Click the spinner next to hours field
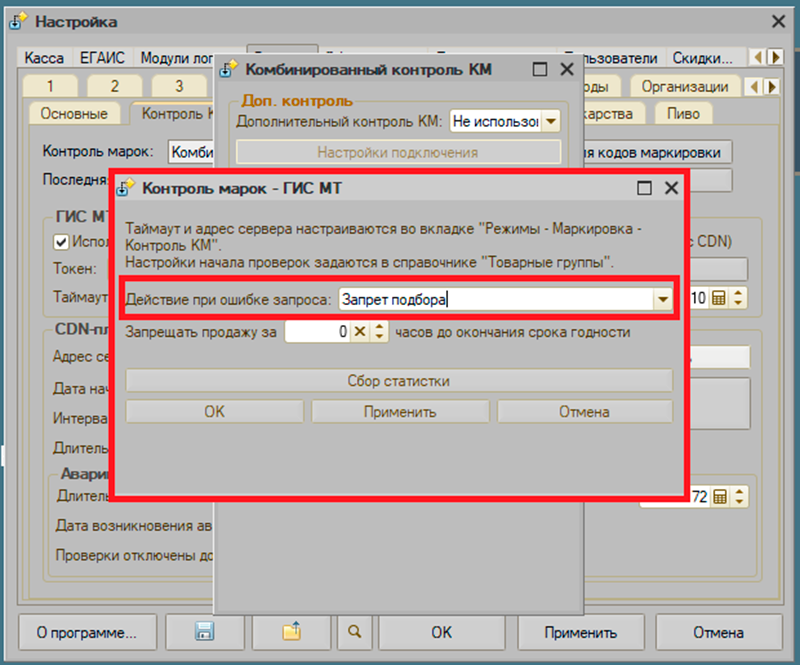This screenshot has width=800, height=665. pos(379,332)
